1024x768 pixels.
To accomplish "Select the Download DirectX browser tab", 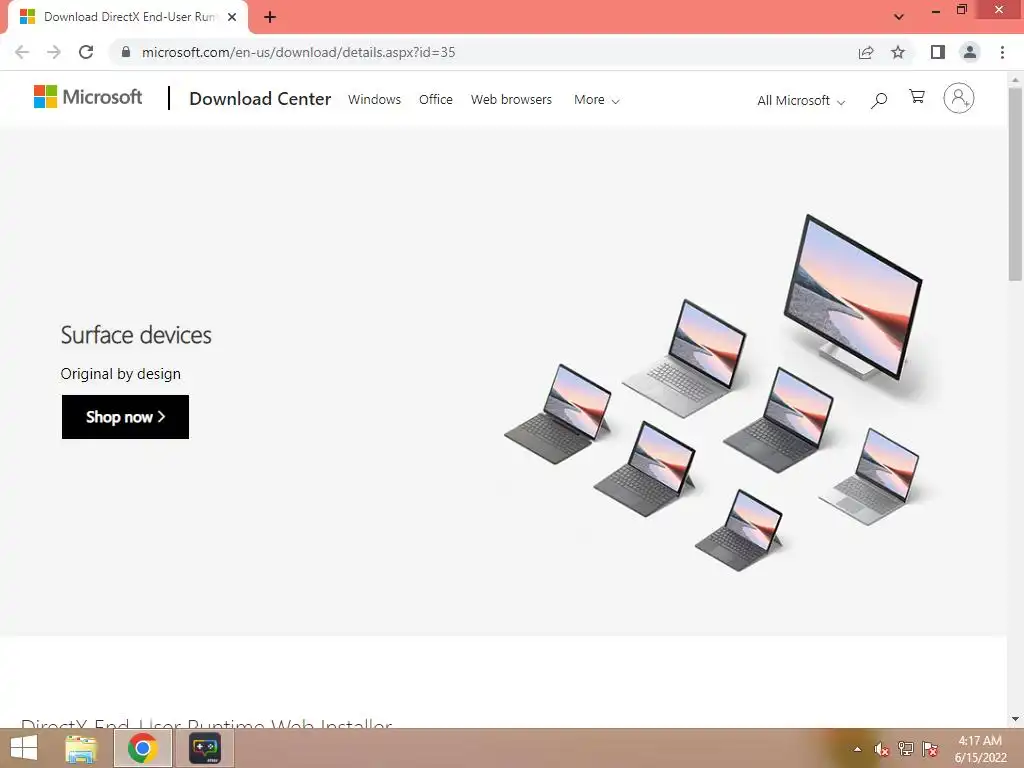I will point(129,17).
